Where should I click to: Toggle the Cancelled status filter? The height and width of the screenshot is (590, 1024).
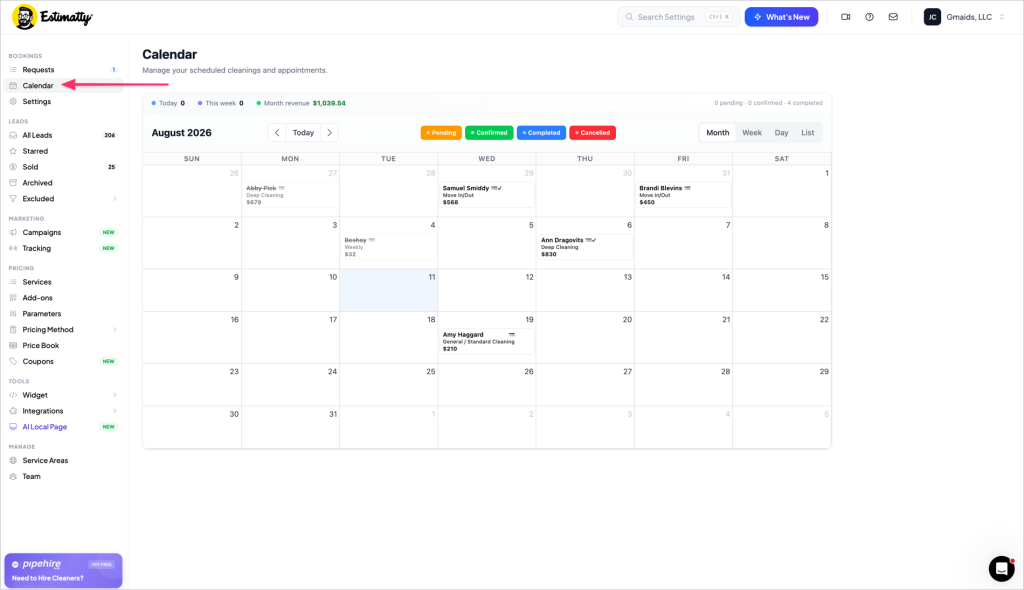click(x=592, y=133)
